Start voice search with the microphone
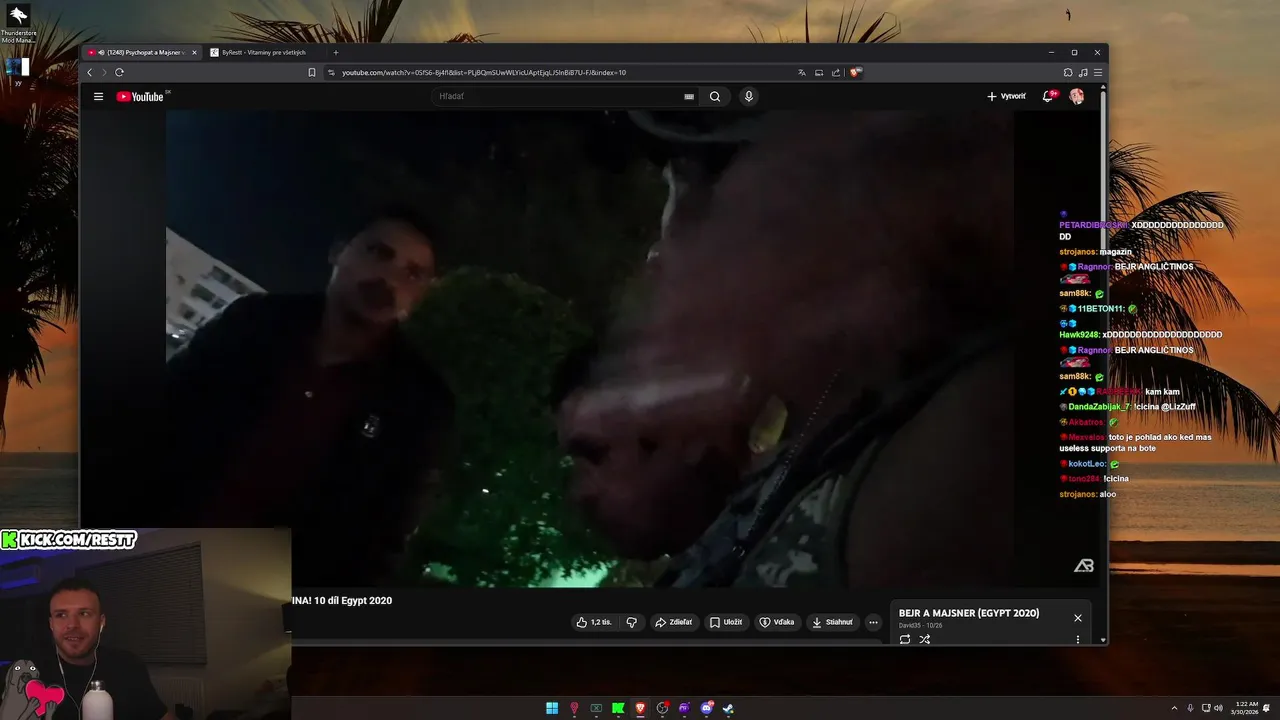This screenshot has width=1280, height=720. 748,96
